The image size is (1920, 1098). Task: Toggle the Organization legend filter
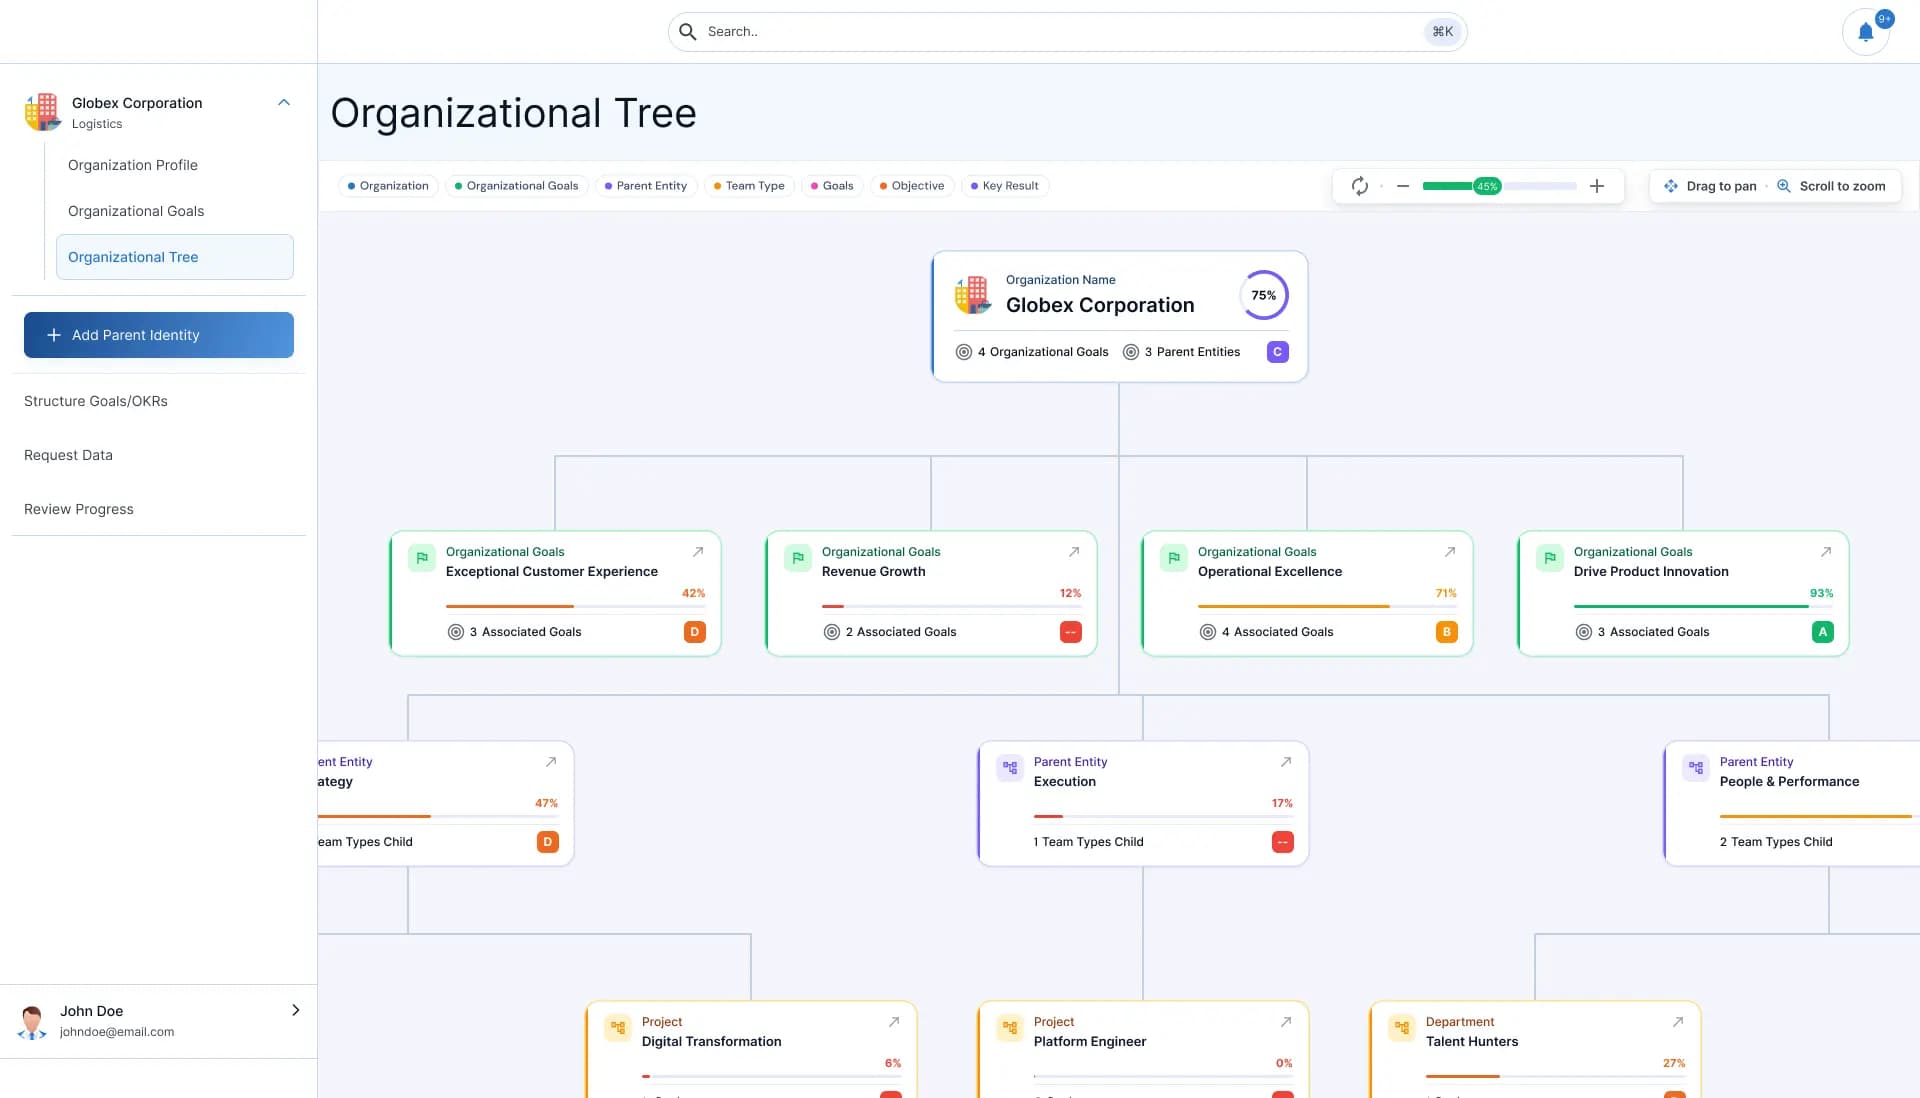[x=388, y=186]
